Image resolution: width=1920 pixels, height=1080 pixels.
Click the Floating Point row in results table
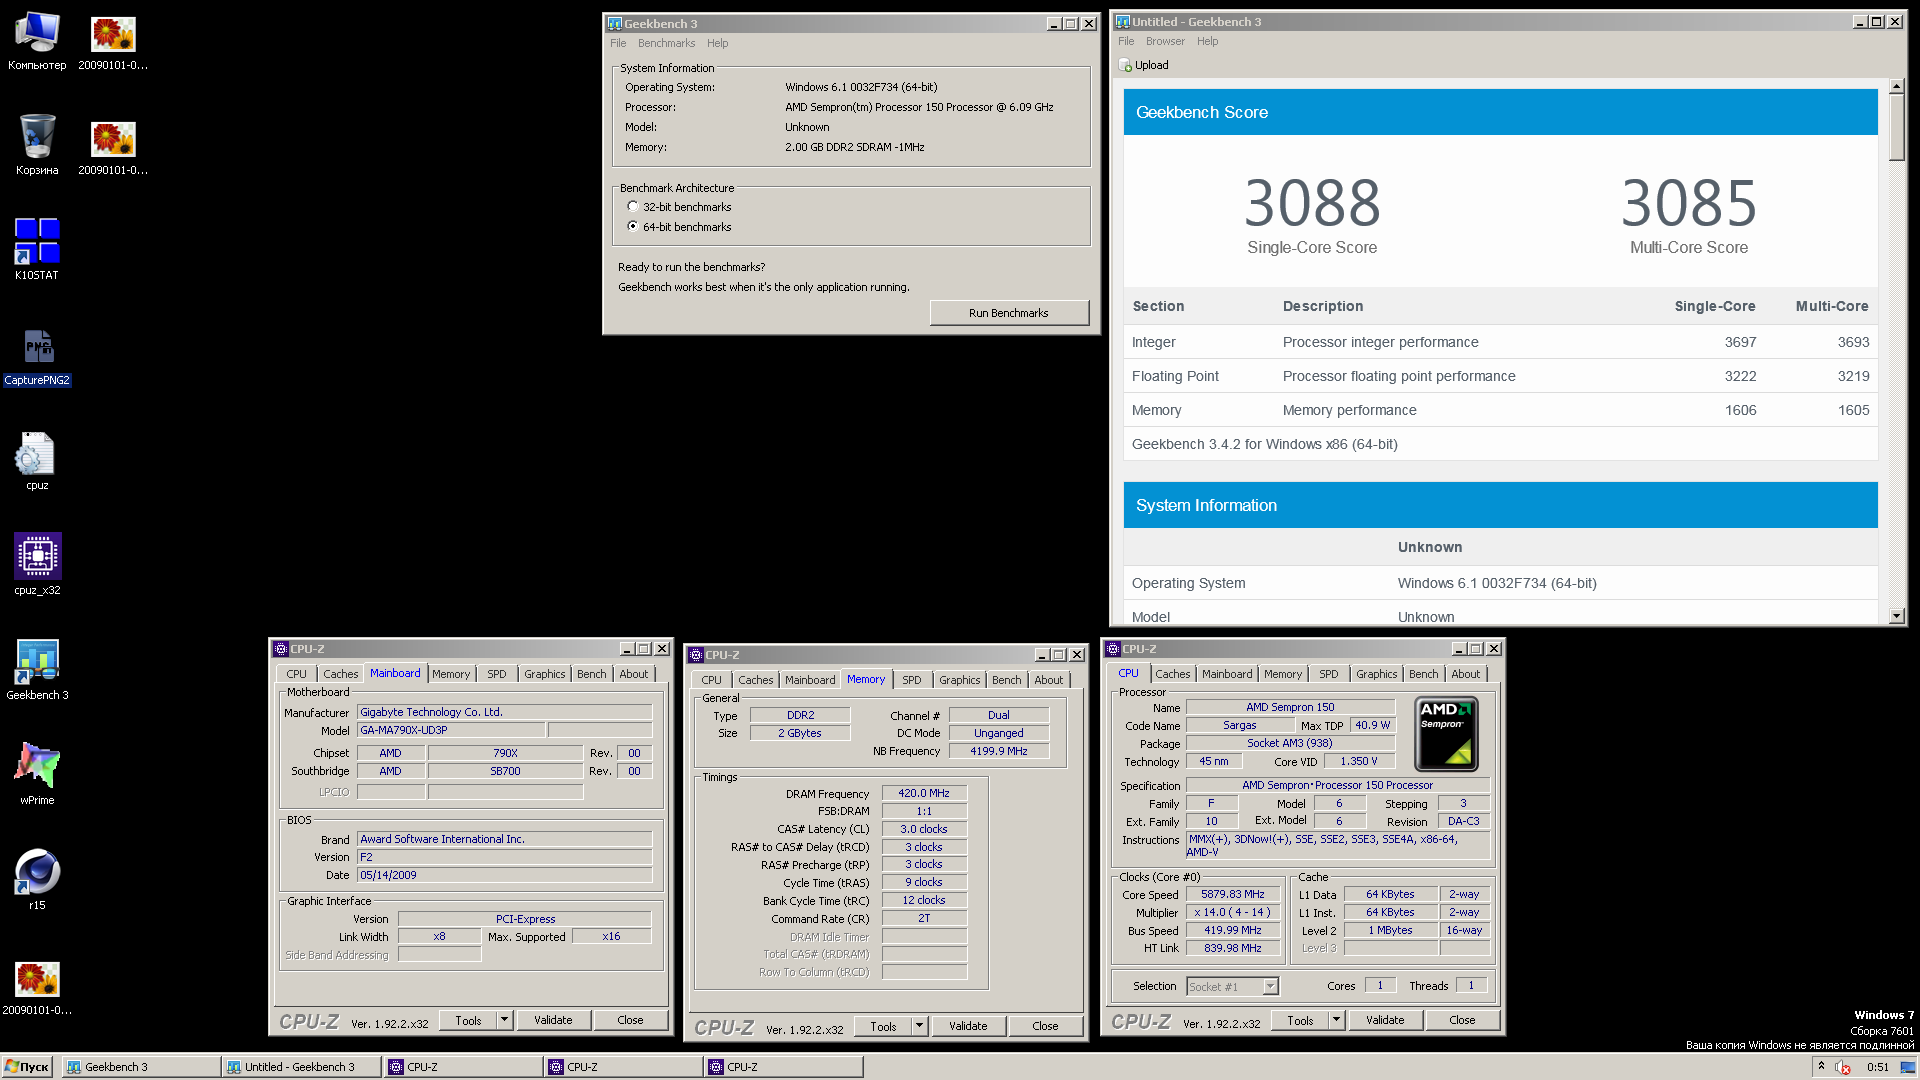tap(1500, 376)
